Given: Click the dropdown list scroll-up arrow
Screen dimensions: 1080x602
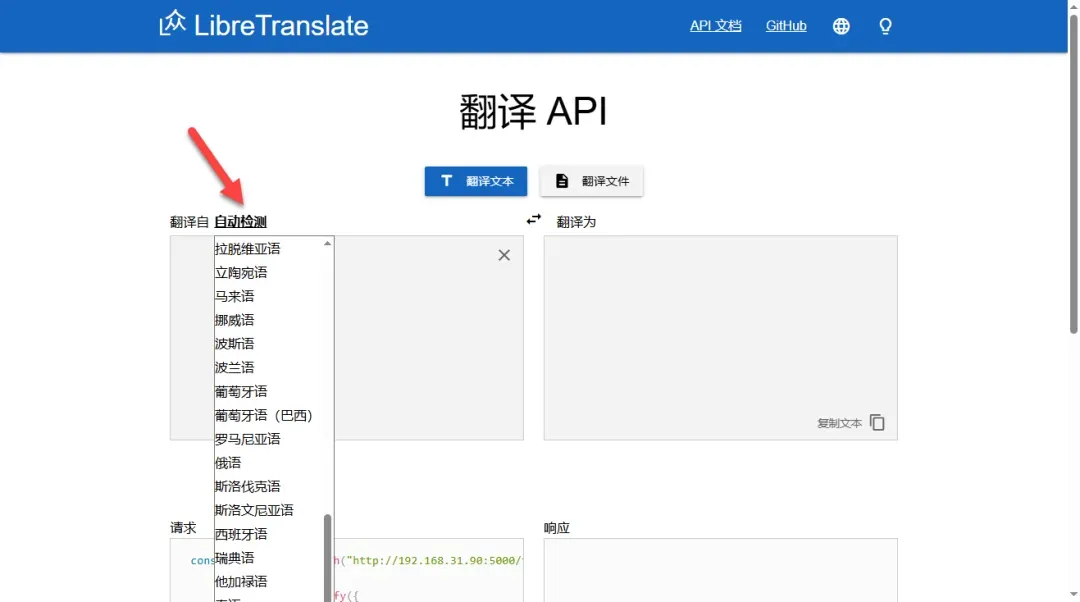Looking at the screenshot, I should [x=327, y=243].
